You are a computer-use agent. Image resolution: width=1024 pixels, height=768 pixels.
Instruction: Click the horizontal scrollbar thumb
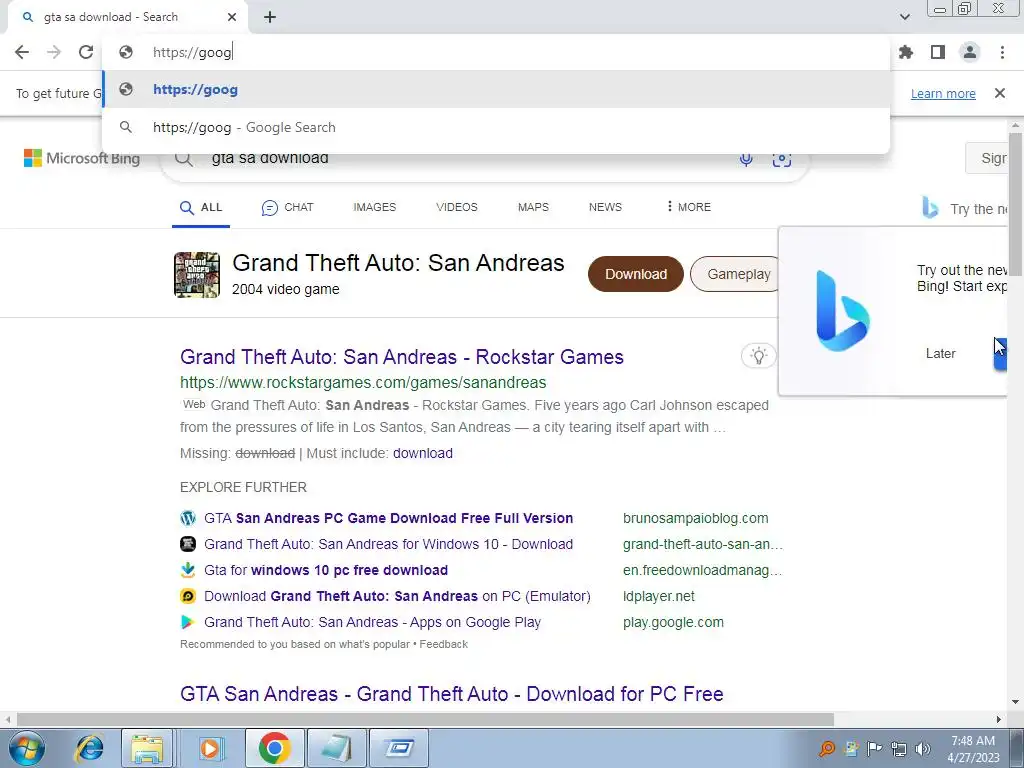pyautogui.click(x=425, y=720)
